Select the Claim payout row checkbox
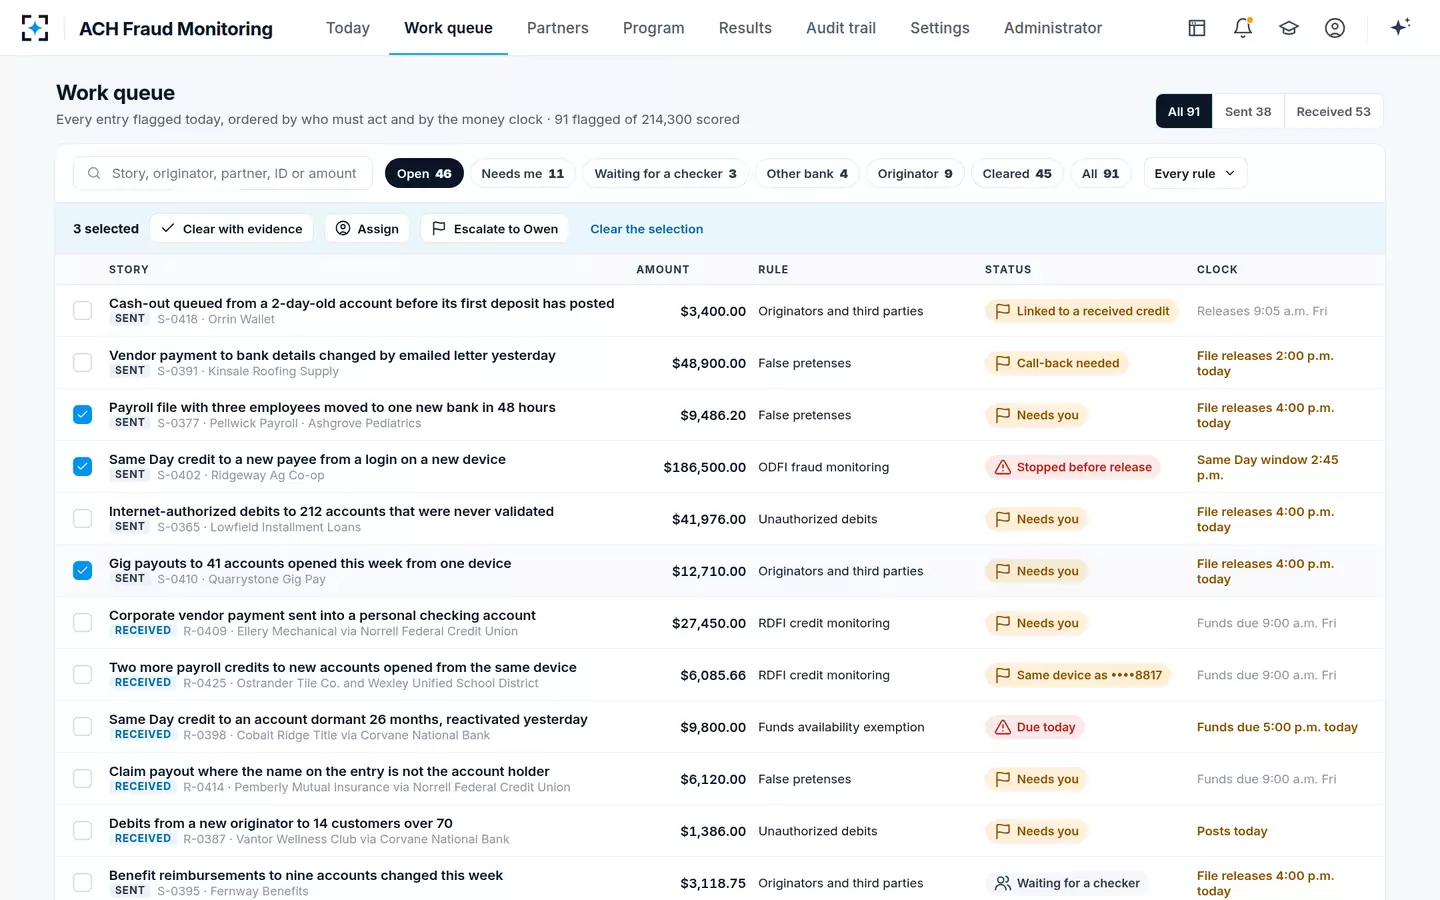Screen dimensions: 1440x900 (83, 779)
